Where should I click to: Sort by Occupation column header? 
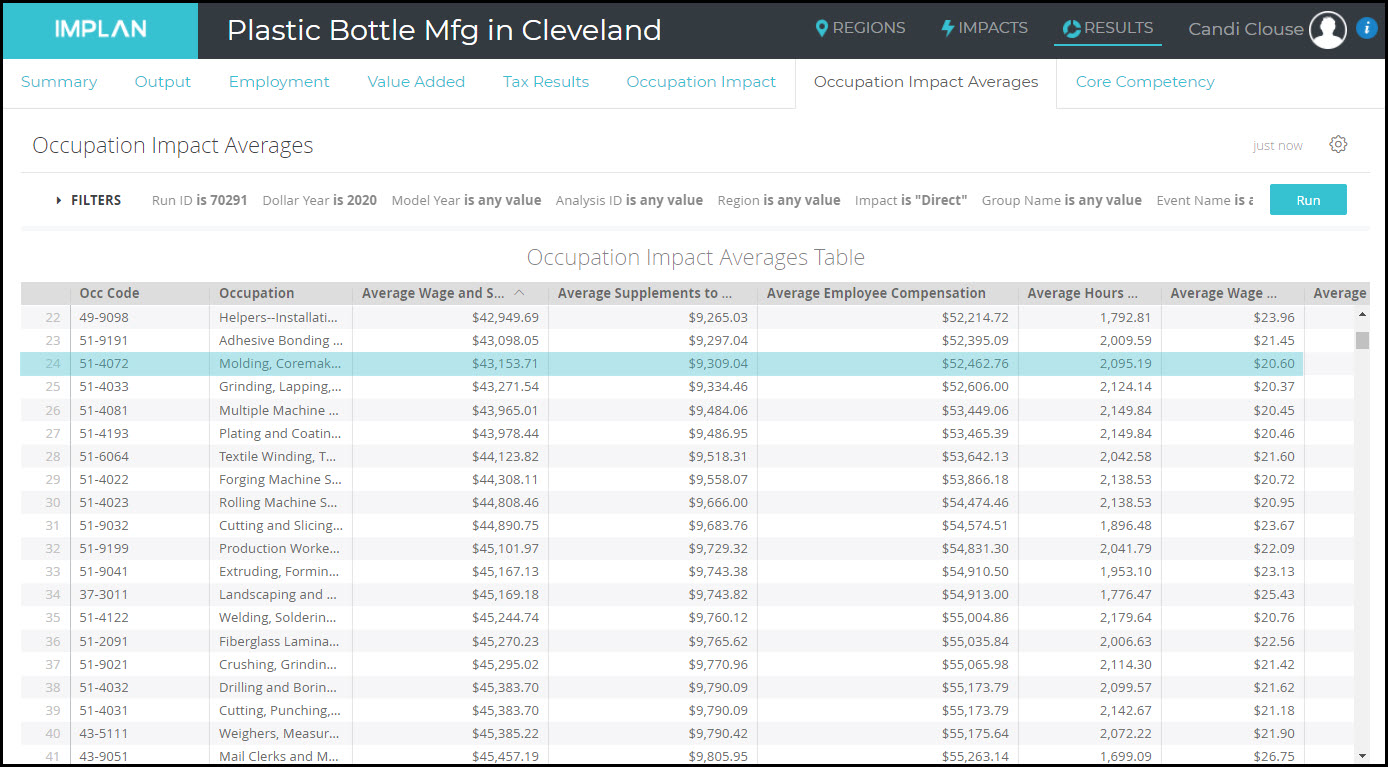[280, 293]
